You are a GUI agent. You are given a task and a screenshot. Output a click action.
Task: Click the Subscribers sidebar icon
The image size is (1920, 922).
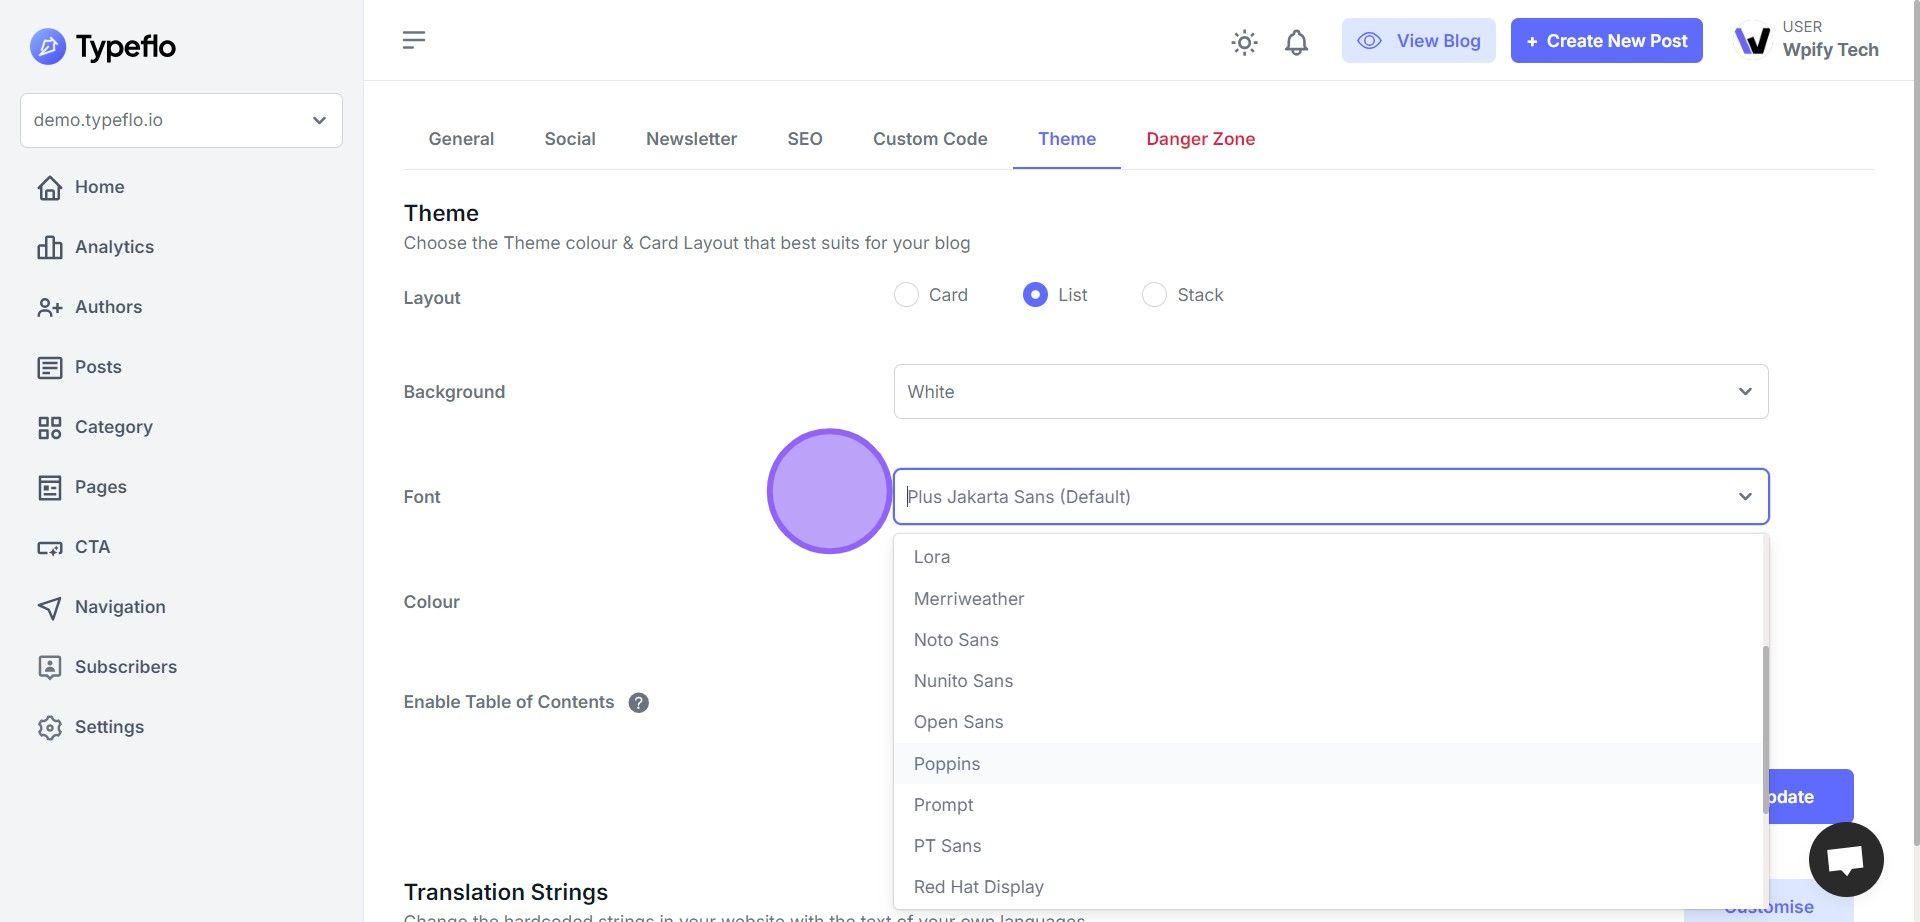click(x=49, y=667)
